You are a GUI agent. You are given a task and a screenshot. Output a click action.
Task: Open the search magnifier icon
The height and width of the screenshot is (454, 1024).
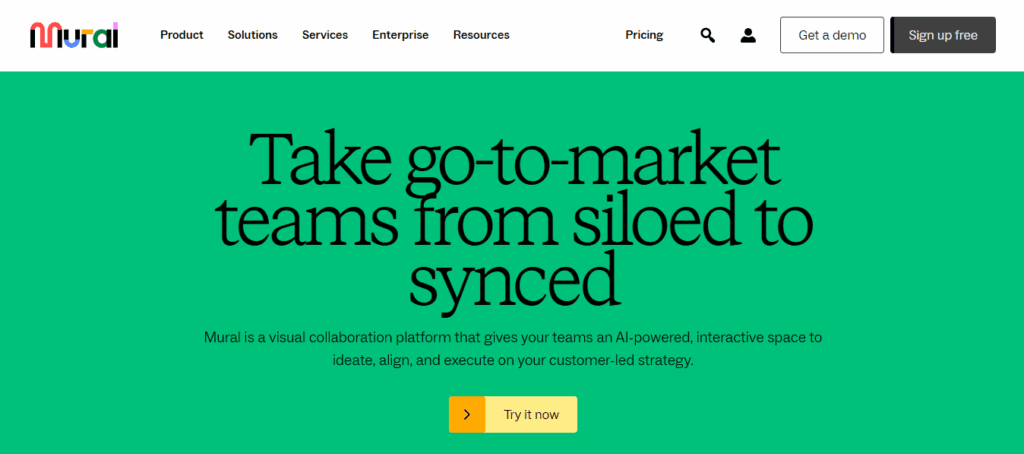click(707, 35)
